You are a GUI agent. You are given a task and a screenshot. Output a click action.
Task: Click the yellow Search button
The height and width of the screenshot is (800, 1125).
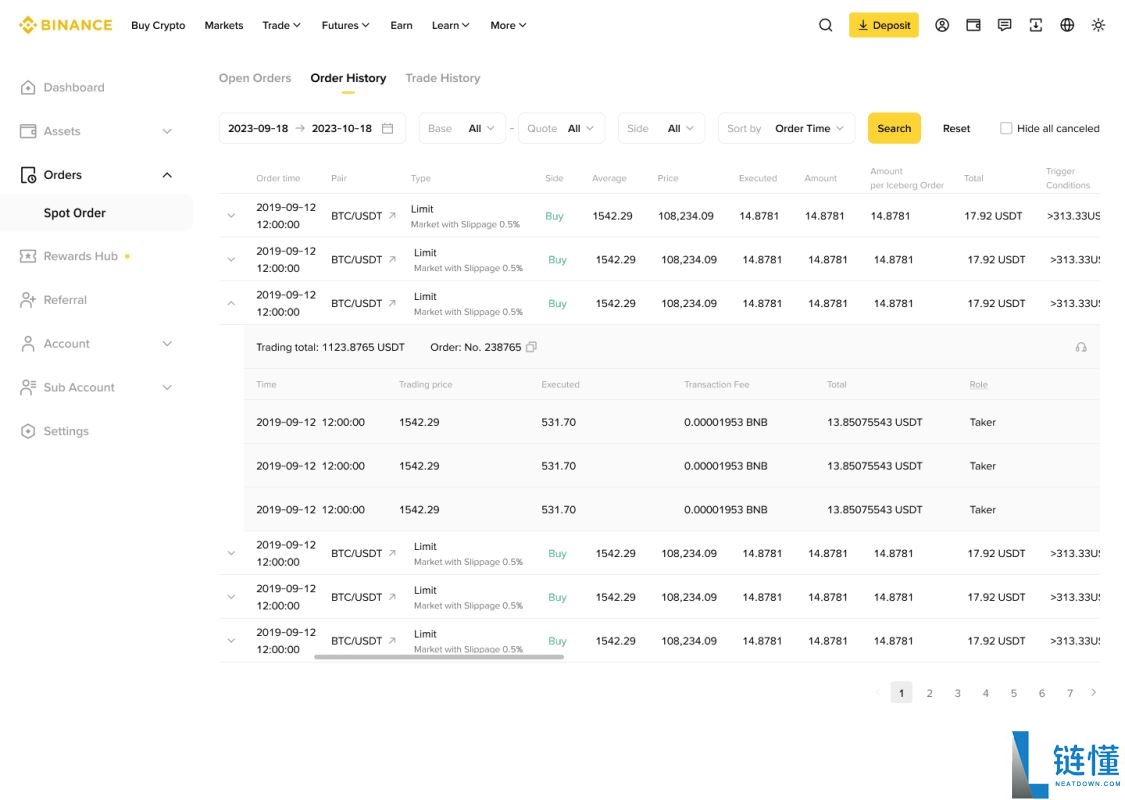[894, 128]
